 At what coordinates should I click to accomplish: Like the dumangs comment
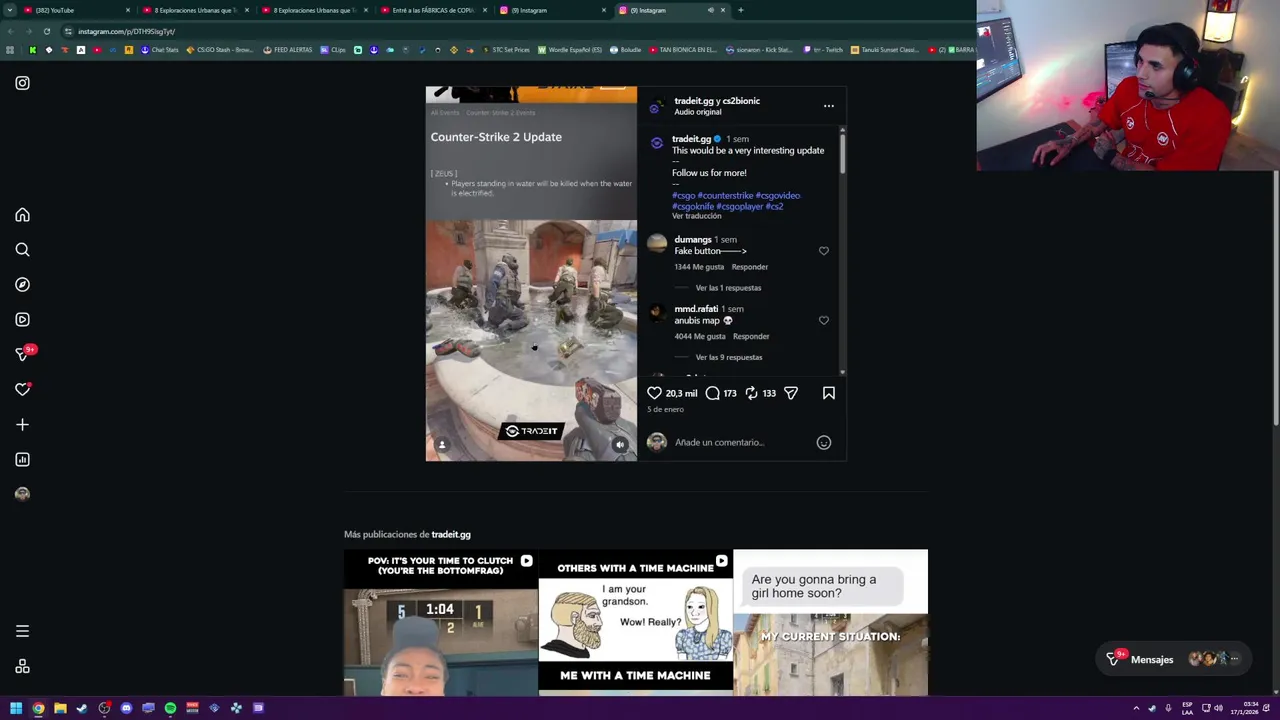tap(824, 251)
